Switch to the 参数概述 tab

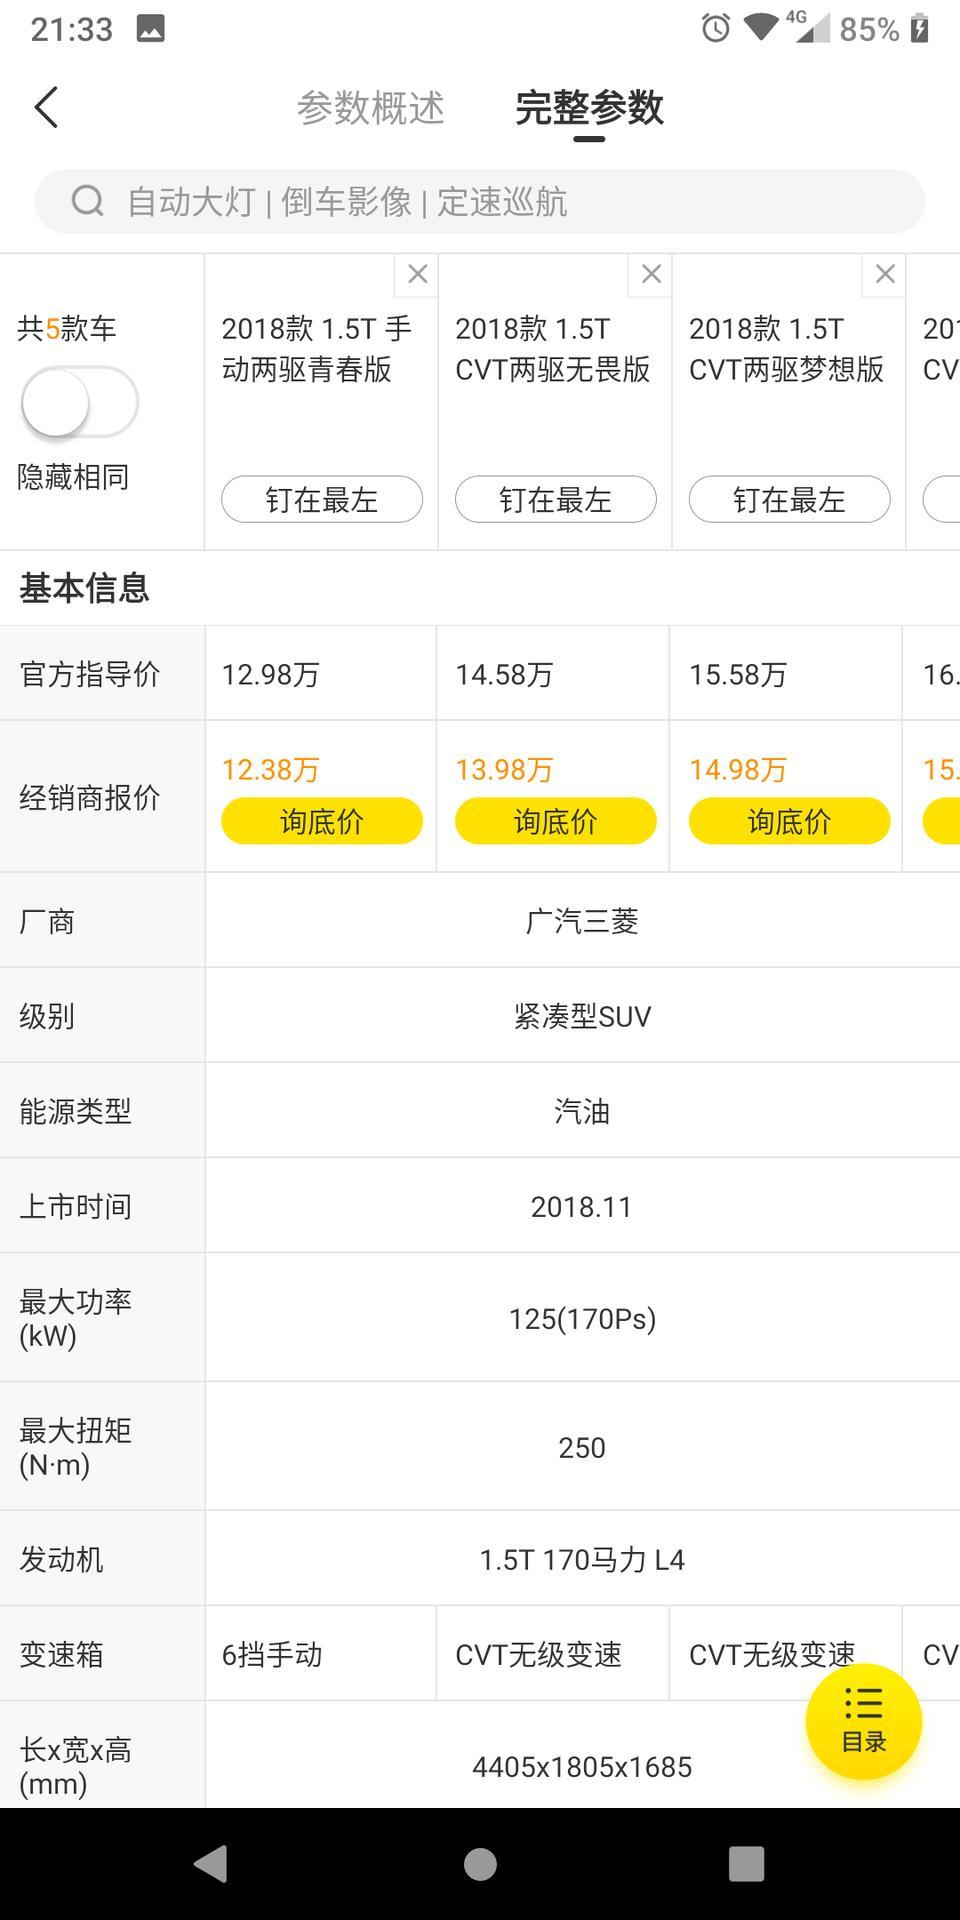tap(370, 108)
